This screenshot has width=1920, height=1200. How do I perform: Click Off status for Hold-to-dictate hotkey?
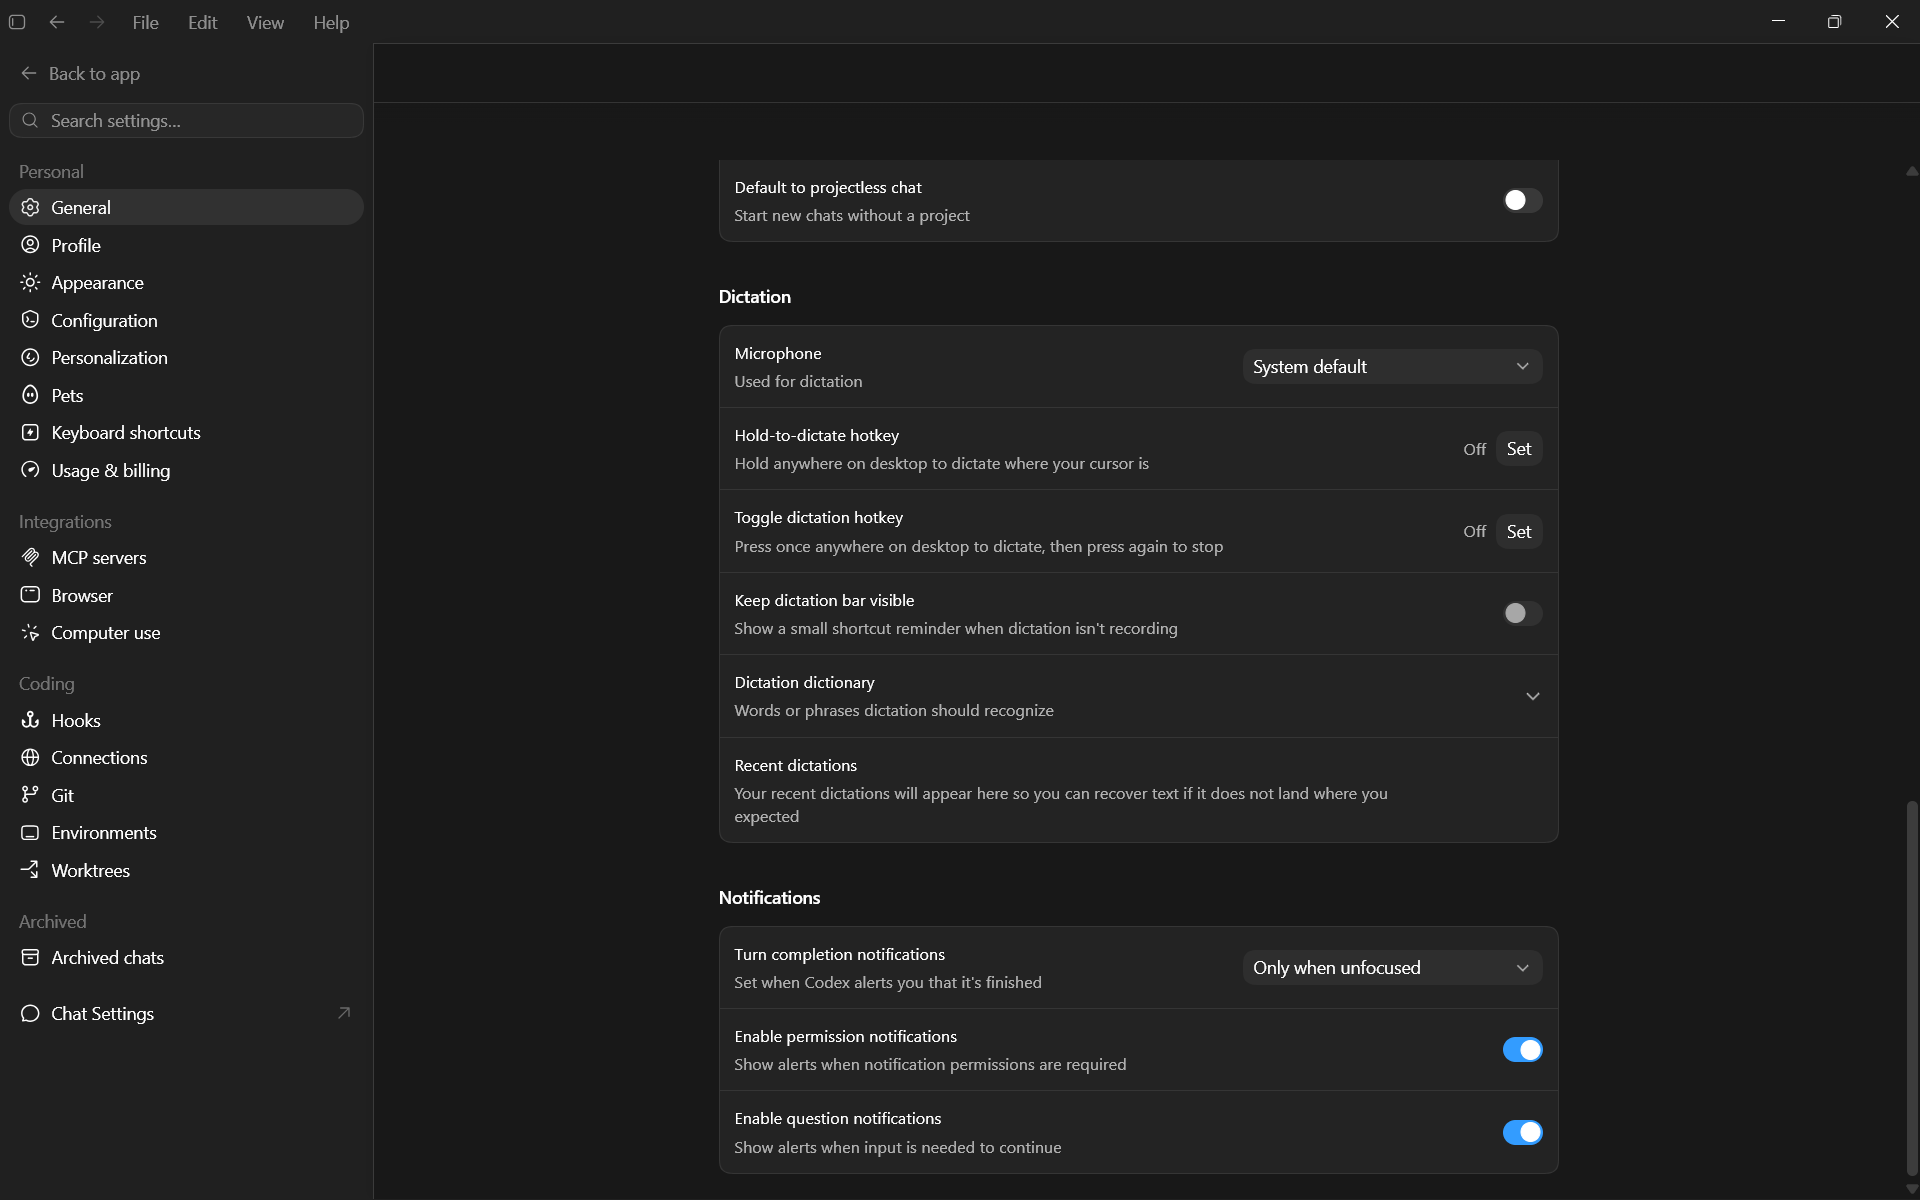(1474, 449)
